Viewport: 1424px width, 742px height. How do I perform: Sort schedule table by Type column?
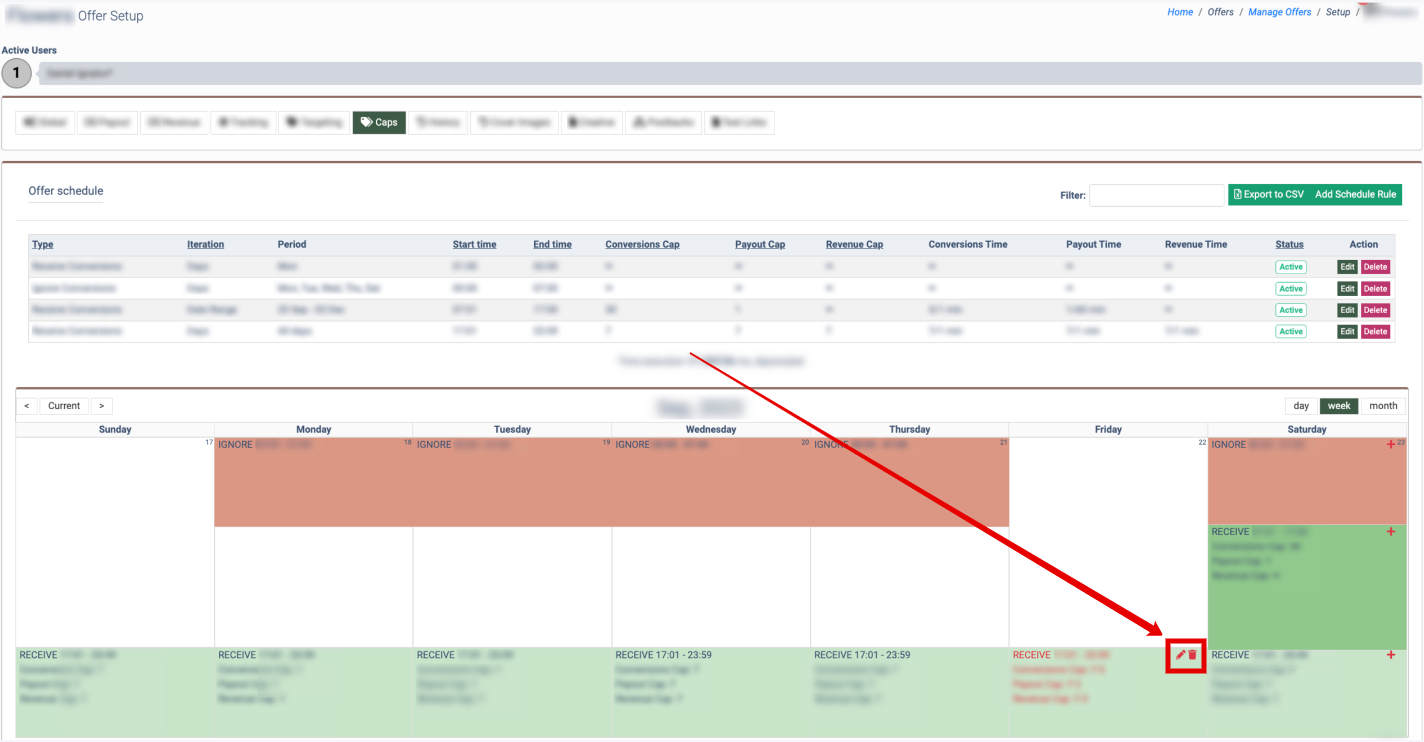coord(43,244)
